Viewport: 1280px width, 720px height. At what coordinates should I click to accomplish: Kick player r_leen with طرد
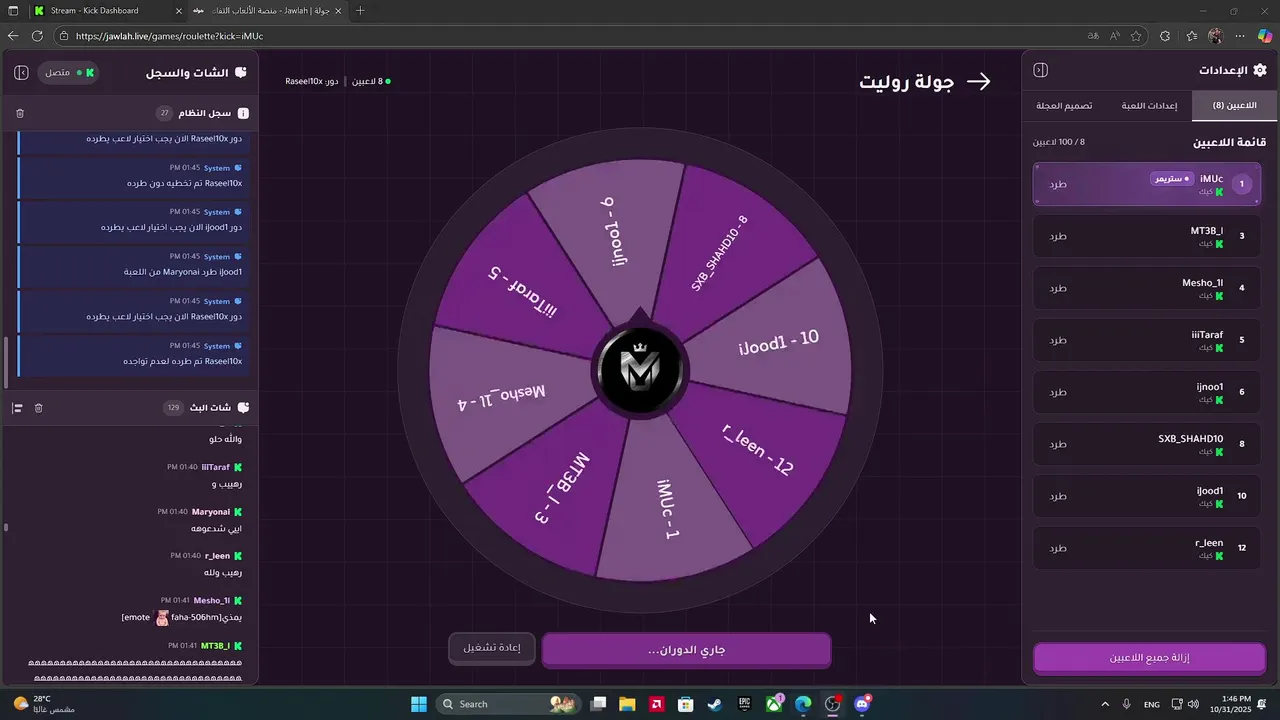(x=1058, y=548)
